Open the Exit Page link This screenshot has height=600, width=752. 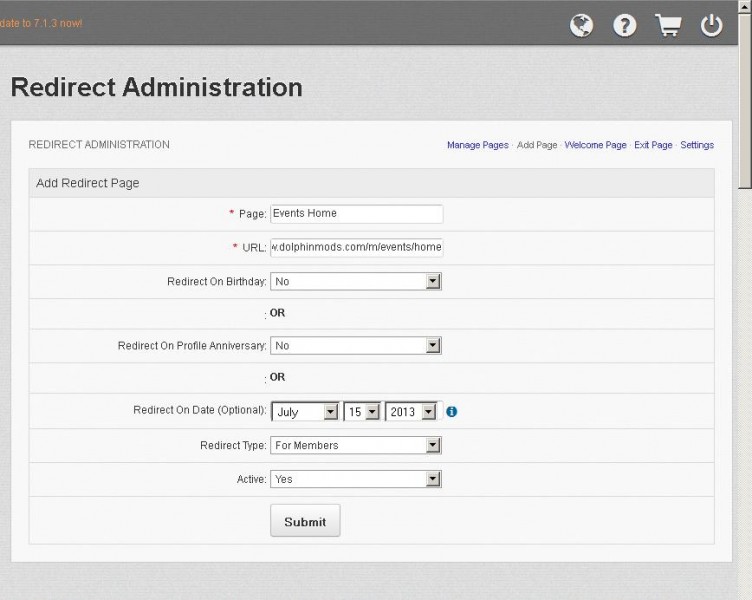click(x=653, y=145)
